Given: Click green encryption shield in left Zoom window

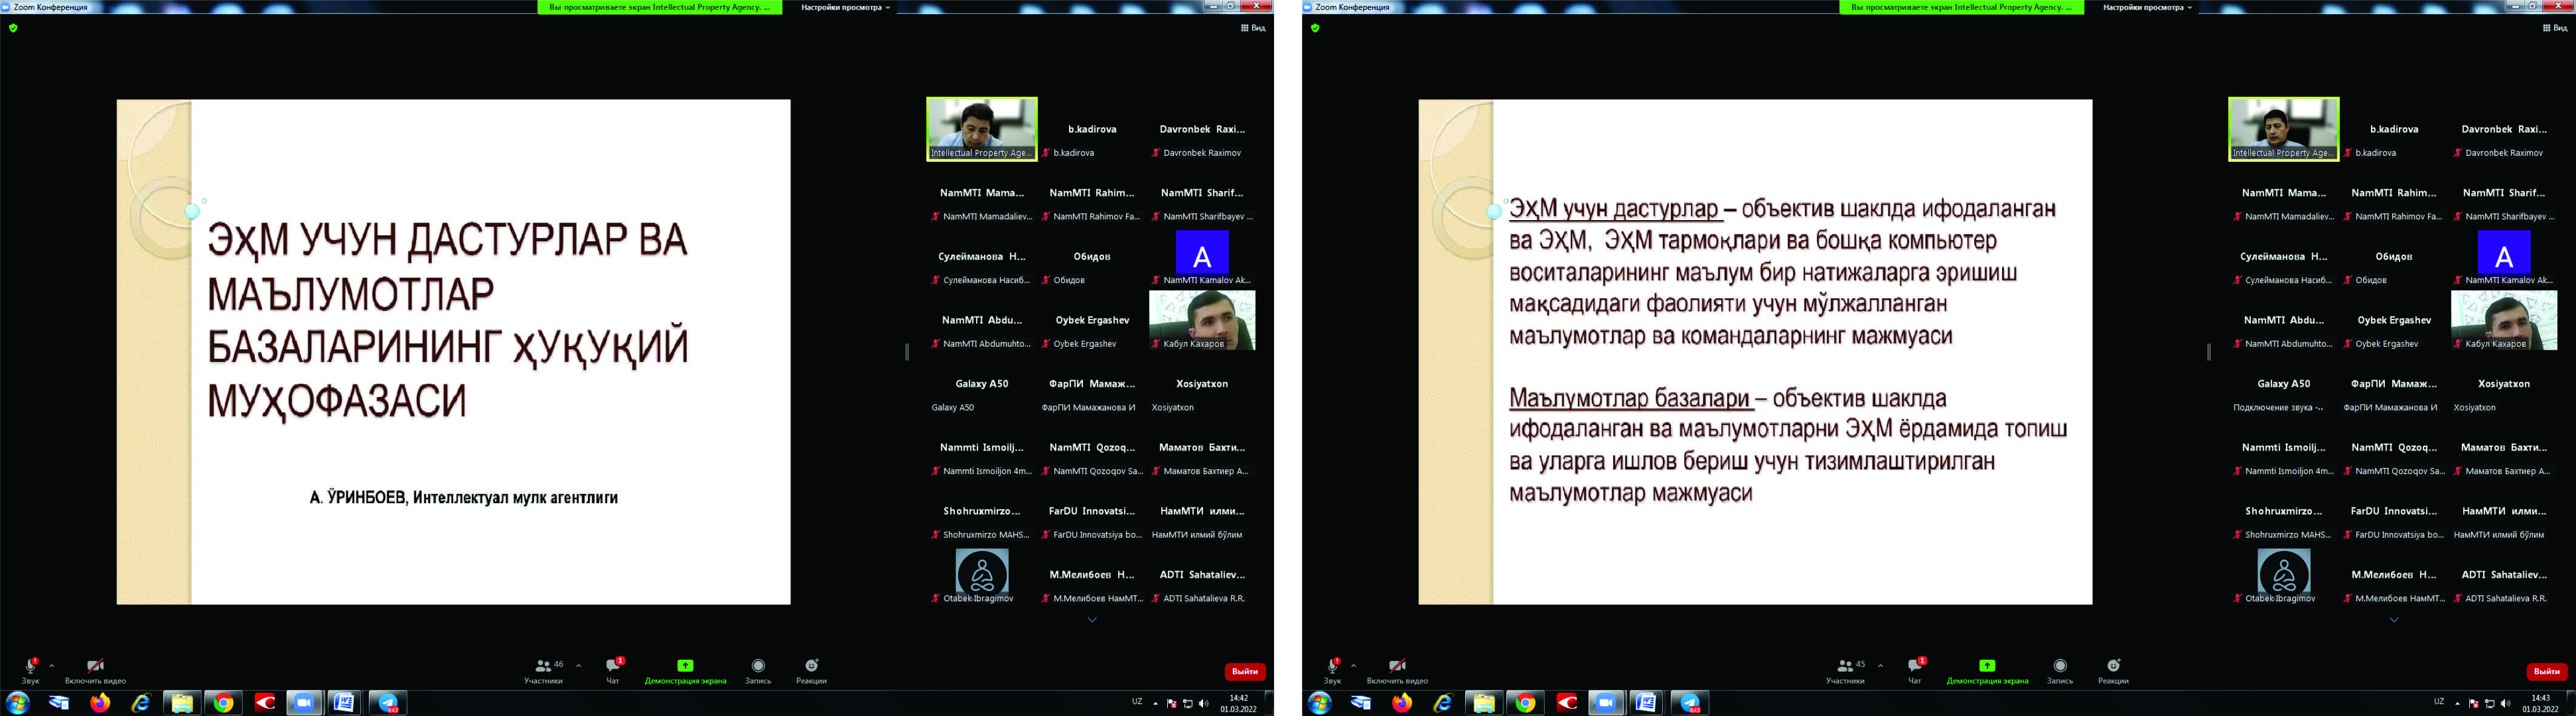Looking at the screenshot, I should (13, 28).
